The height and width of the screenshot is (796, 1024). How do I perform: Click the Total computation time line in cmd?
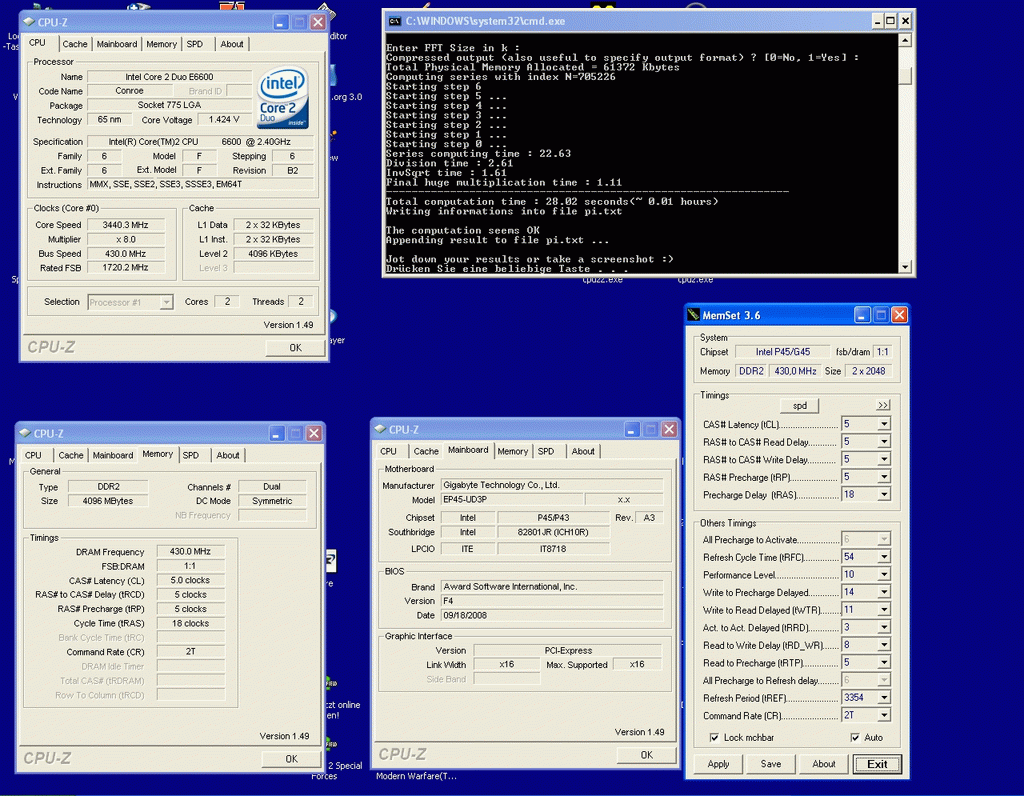tap(552, 202)
